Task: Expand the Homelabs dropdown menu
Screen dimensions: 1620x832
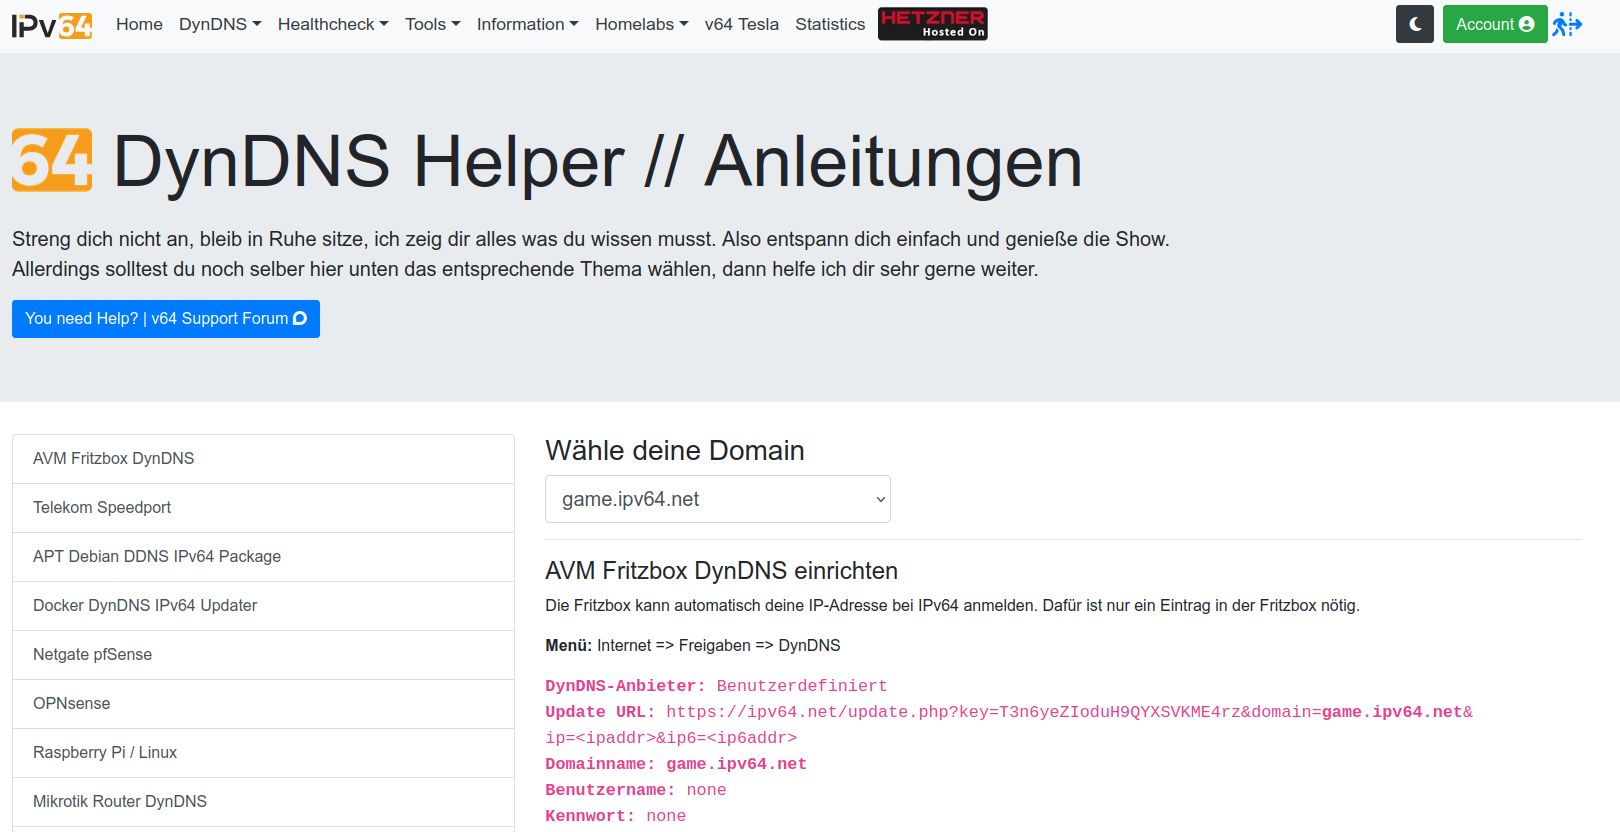Action: pyautogui.click(x=641, y=24)
